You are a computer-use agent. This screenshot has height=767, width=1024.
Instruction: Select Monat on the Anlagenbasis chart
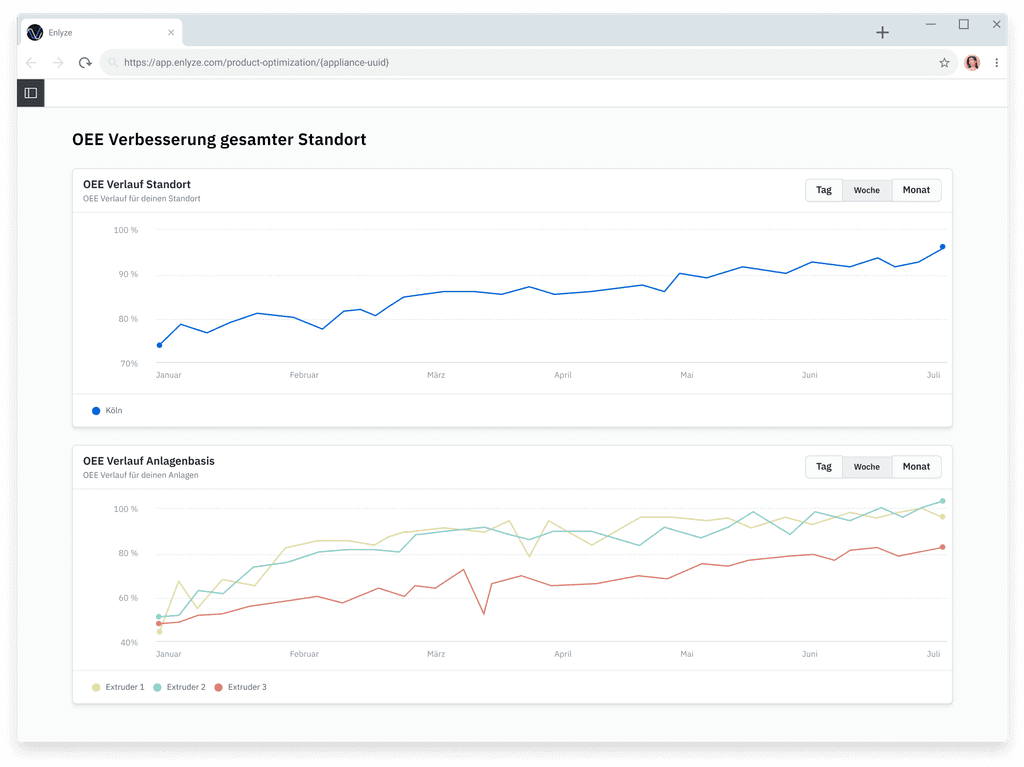[x=915, y=466]
